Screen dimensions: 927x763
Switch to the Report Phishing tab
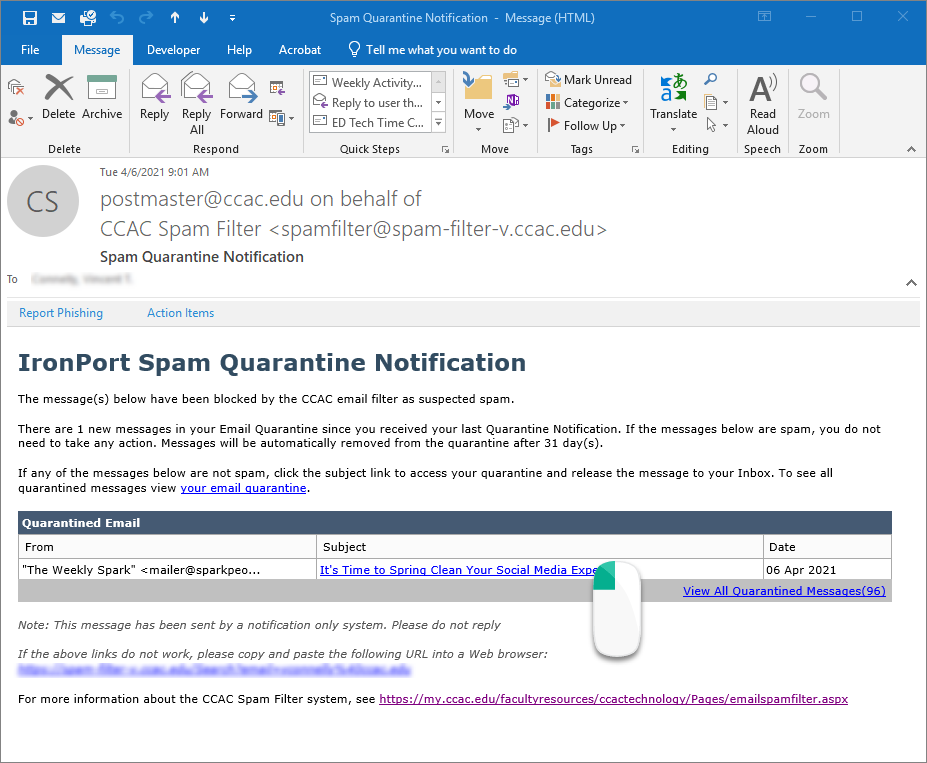tap(61, 313)
